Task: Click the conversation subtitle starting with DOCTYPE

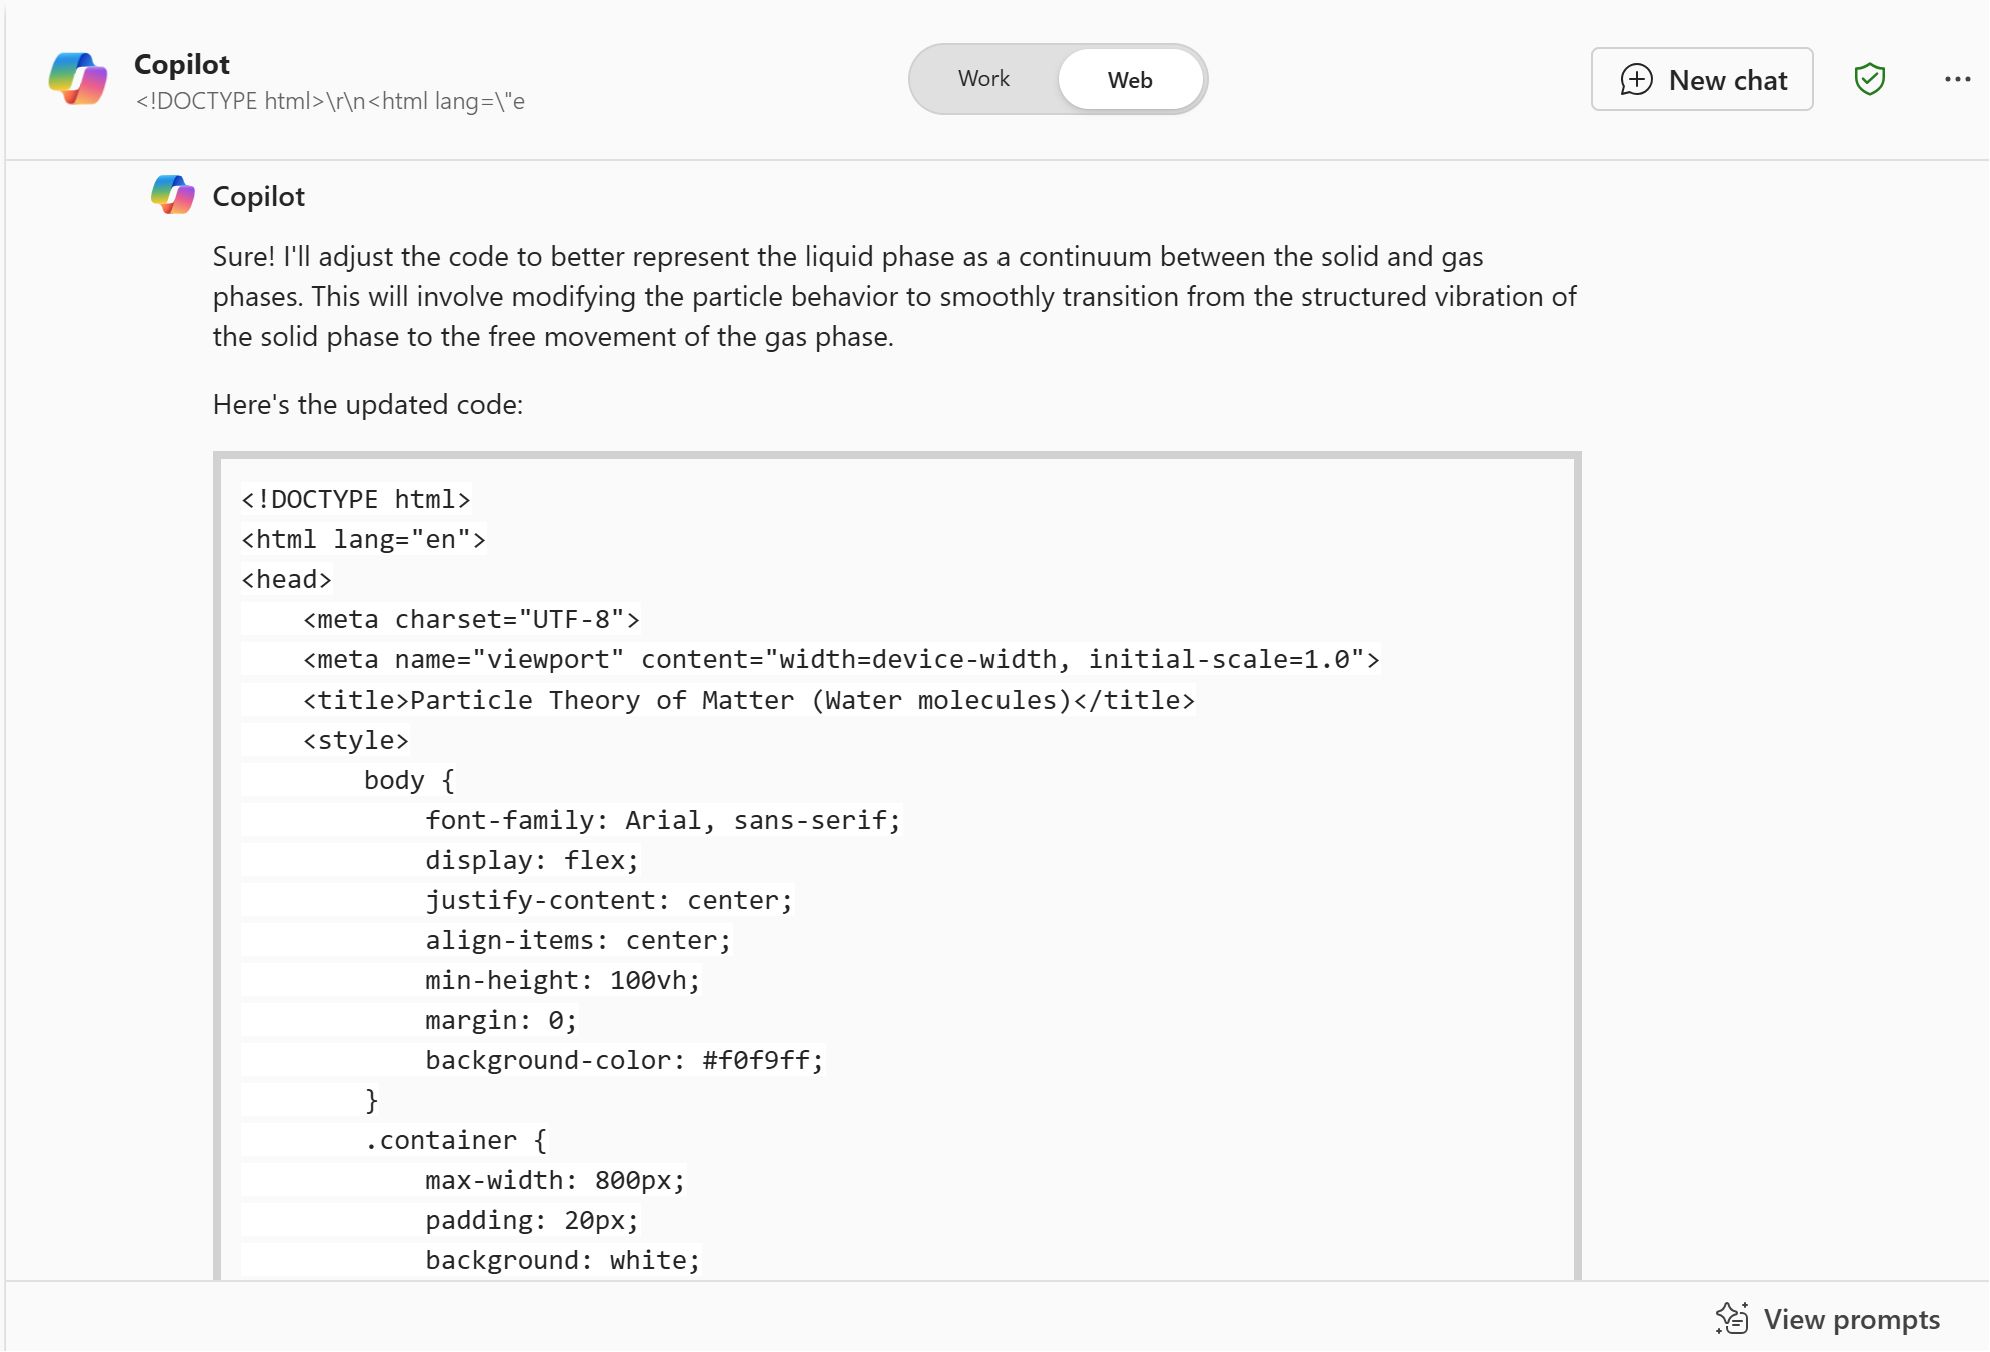Action: pyautogui.click(x=330, y=101)
